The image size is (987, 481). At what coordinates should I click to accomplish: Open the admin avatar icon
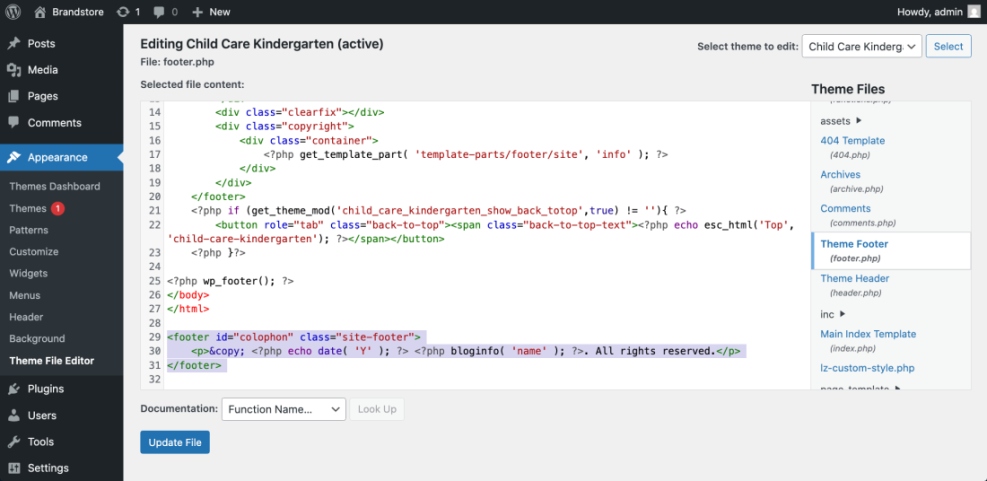click(x=973, y=11)
